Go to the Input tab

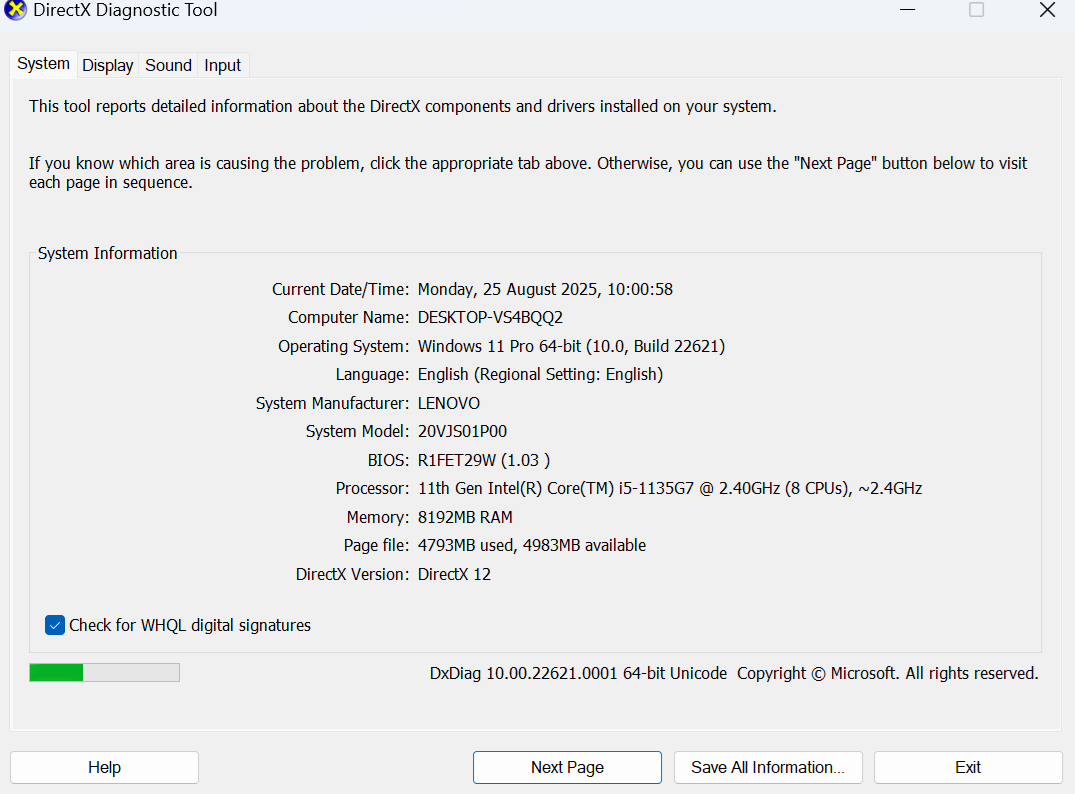point(222,65)
